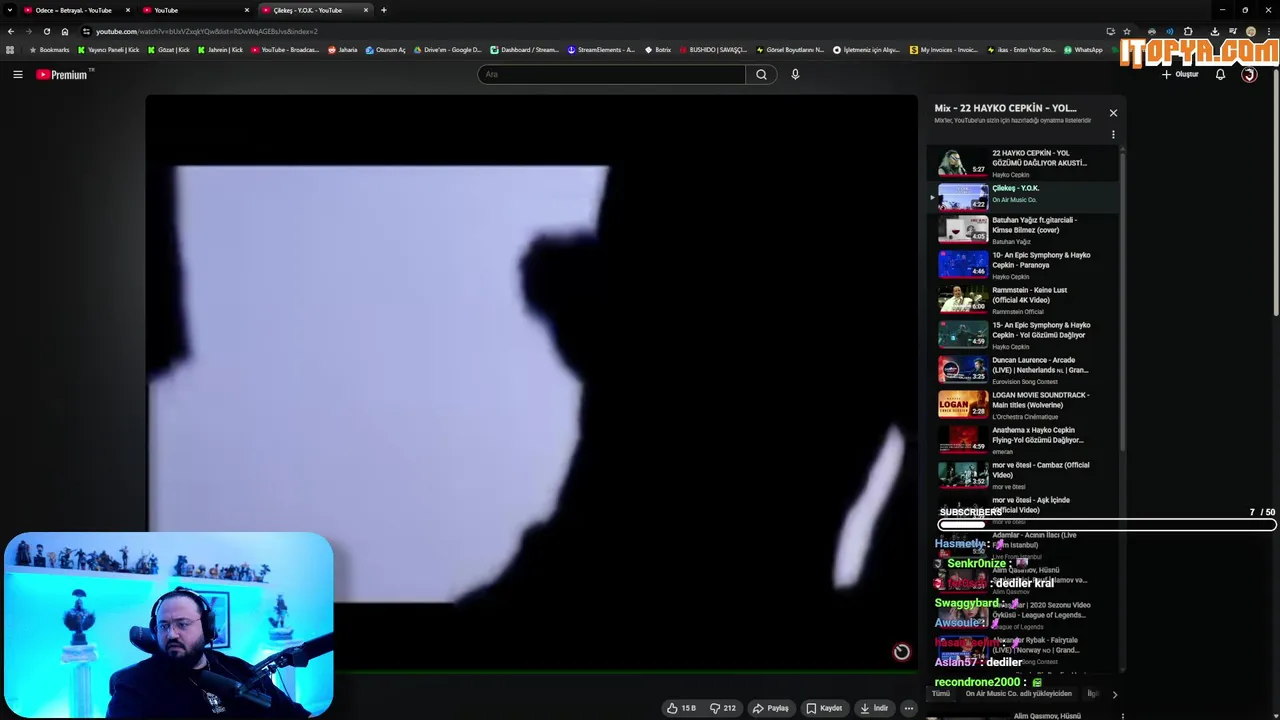The height and width of the screenshot is (720, 1280).
Task: Click the search magnifier button
Action: pos(761,74)
